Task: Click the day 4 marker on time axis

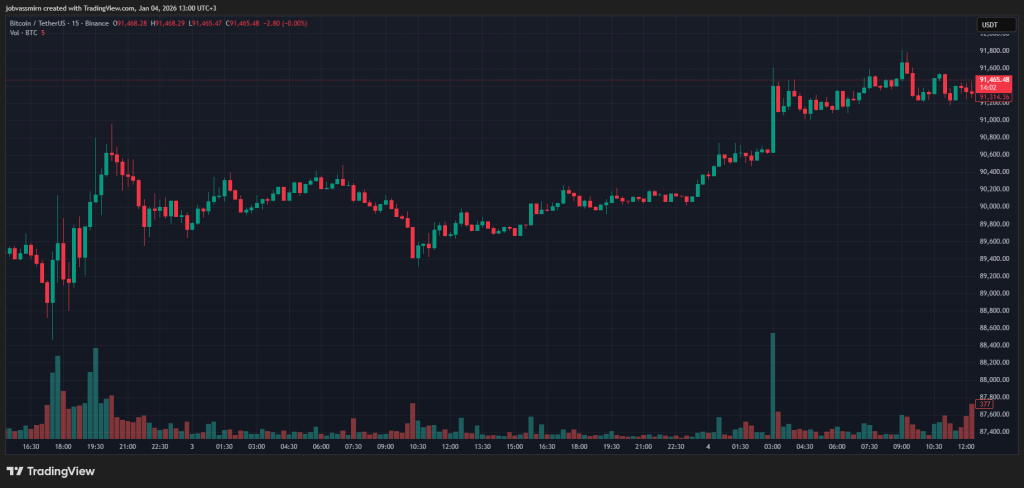Action: click(709, 446)
